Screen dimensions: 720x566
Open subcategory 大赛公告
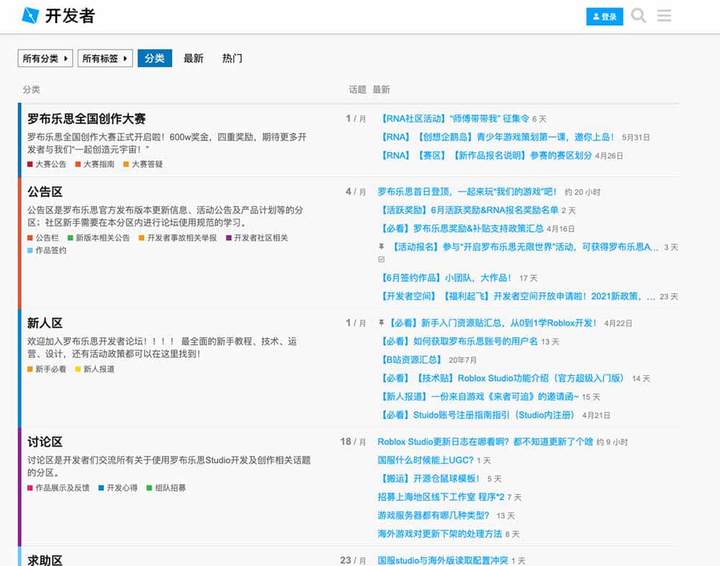(47, 164)
